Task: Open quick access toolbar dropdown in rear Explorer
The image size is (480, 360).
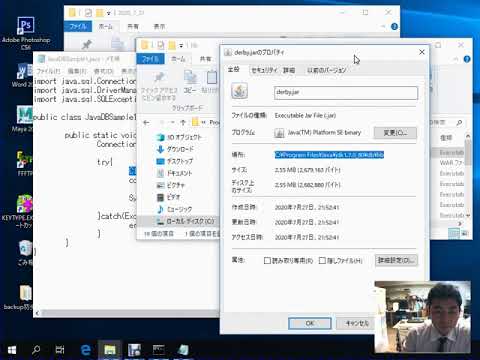Action: [x=108, y=13]
